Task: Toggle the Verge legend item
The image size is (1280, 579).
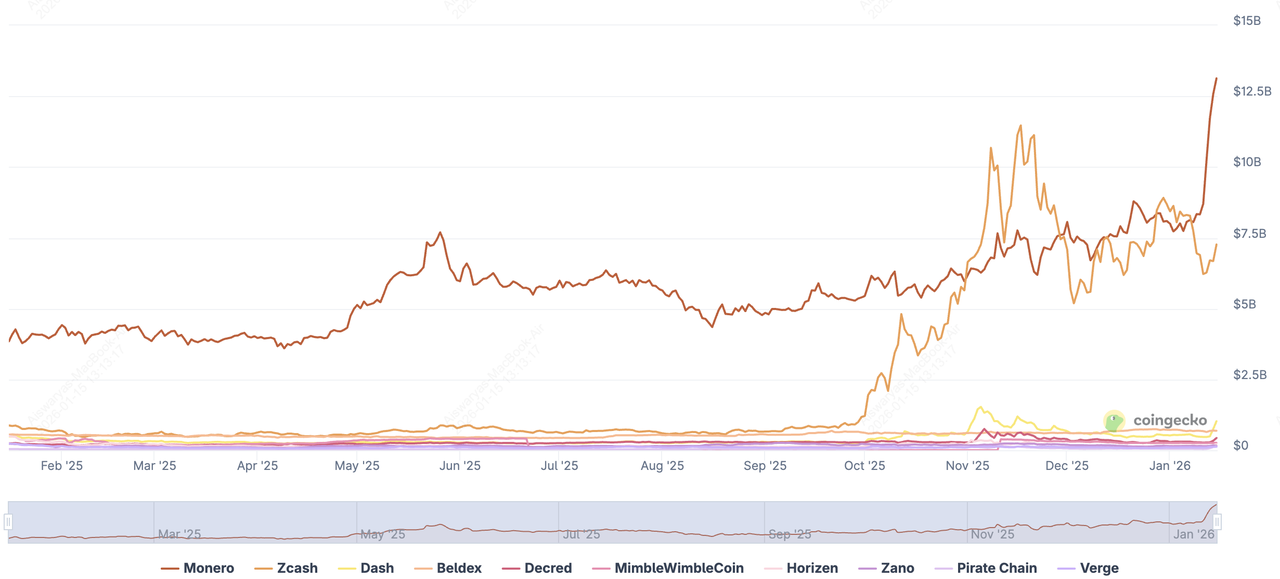Action: pyautogui.click(x=1088, y=568)
